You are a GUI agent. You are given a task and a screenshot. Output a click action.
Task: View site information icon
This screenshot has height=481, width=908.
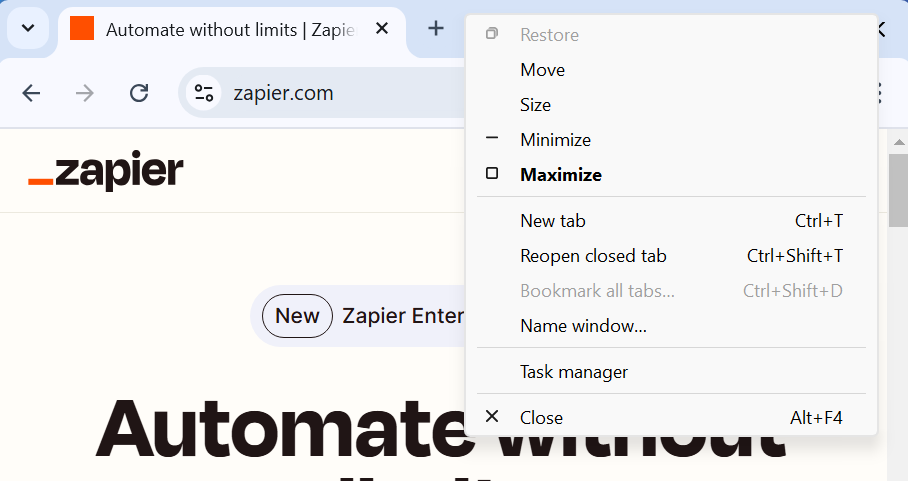click(204, 93)
